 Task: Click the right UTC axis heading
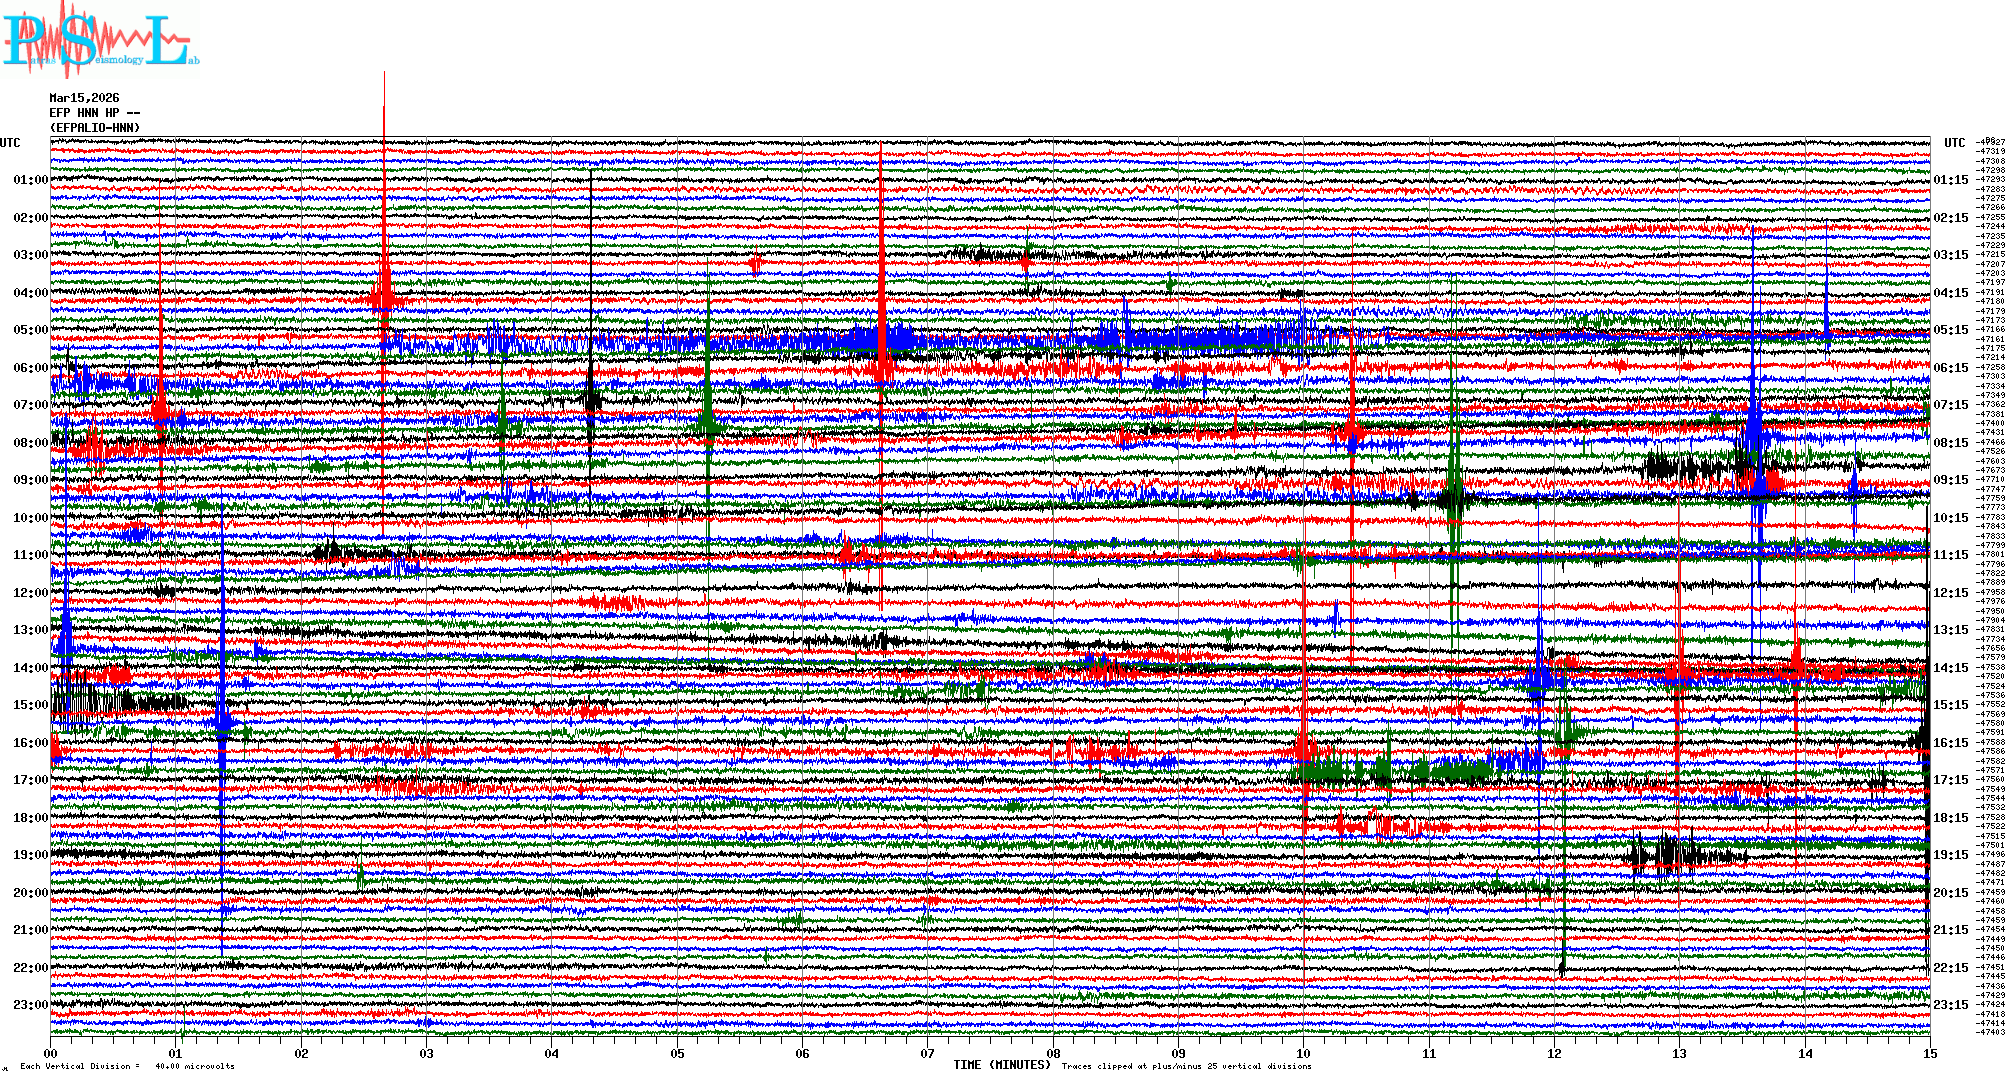(1954, 143)
